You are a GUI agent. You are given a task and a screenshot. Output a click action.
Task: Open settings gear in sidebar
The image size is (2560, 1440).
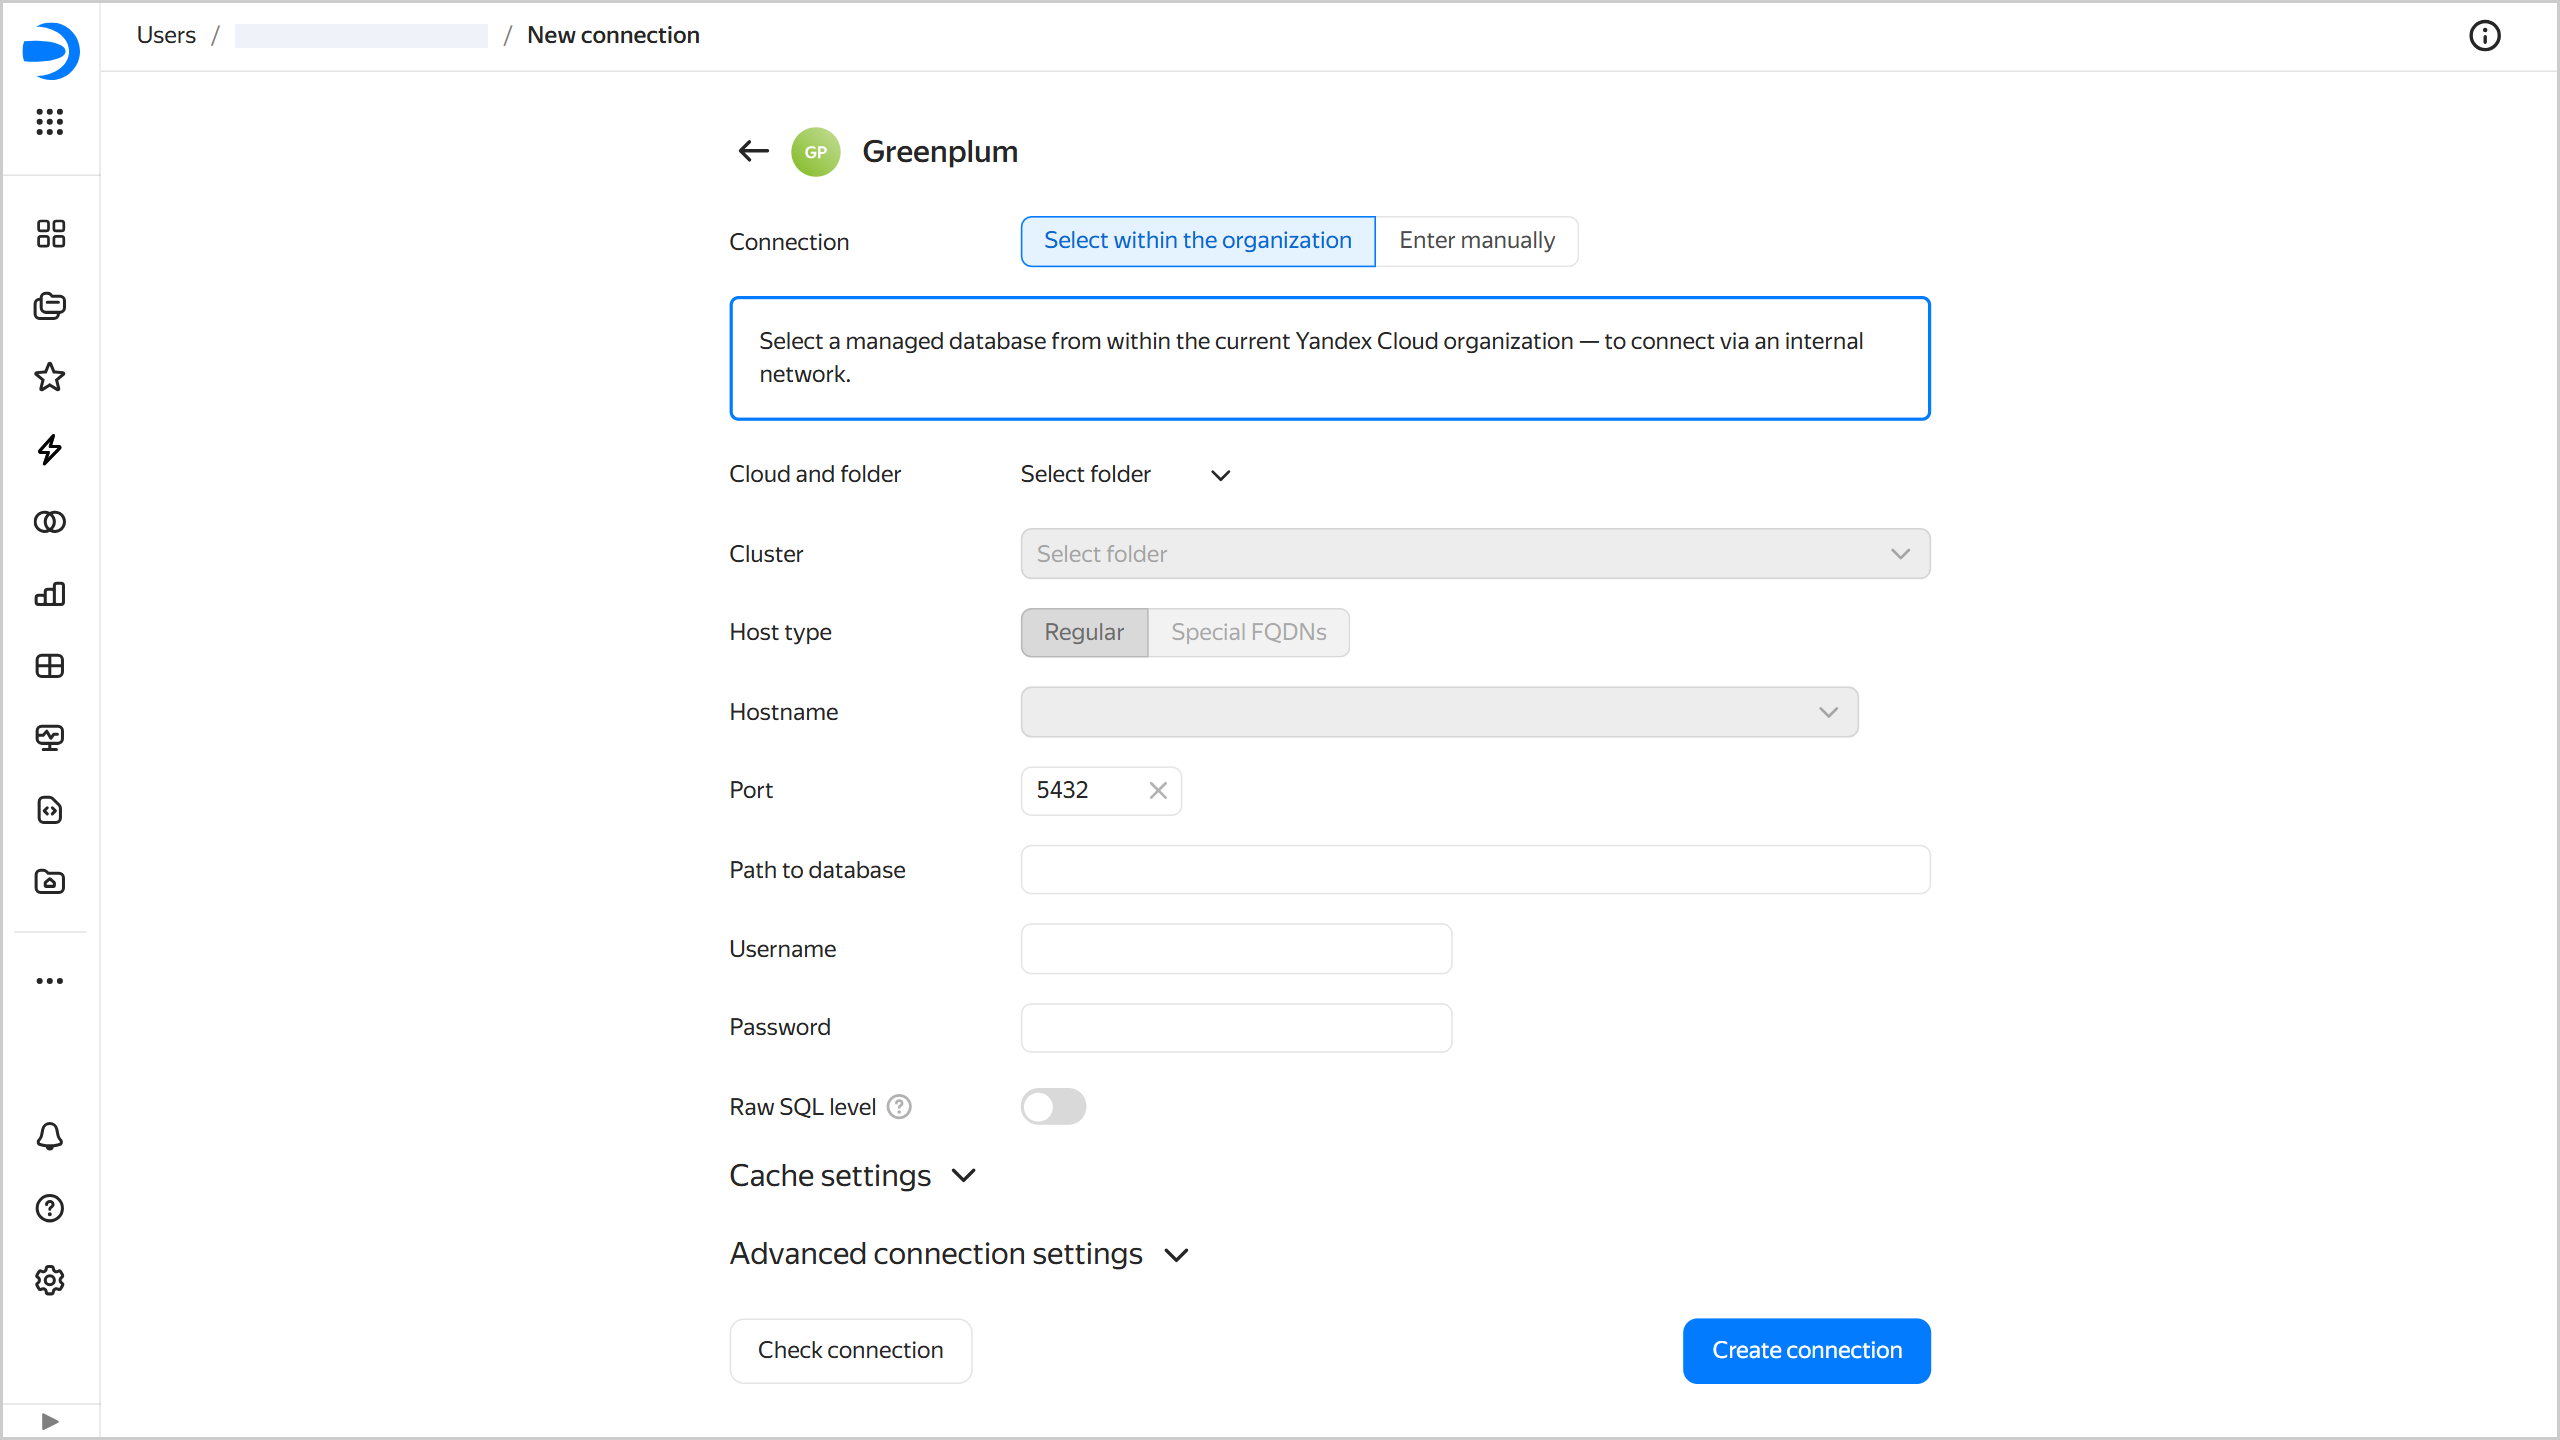tap(50, 1280)
